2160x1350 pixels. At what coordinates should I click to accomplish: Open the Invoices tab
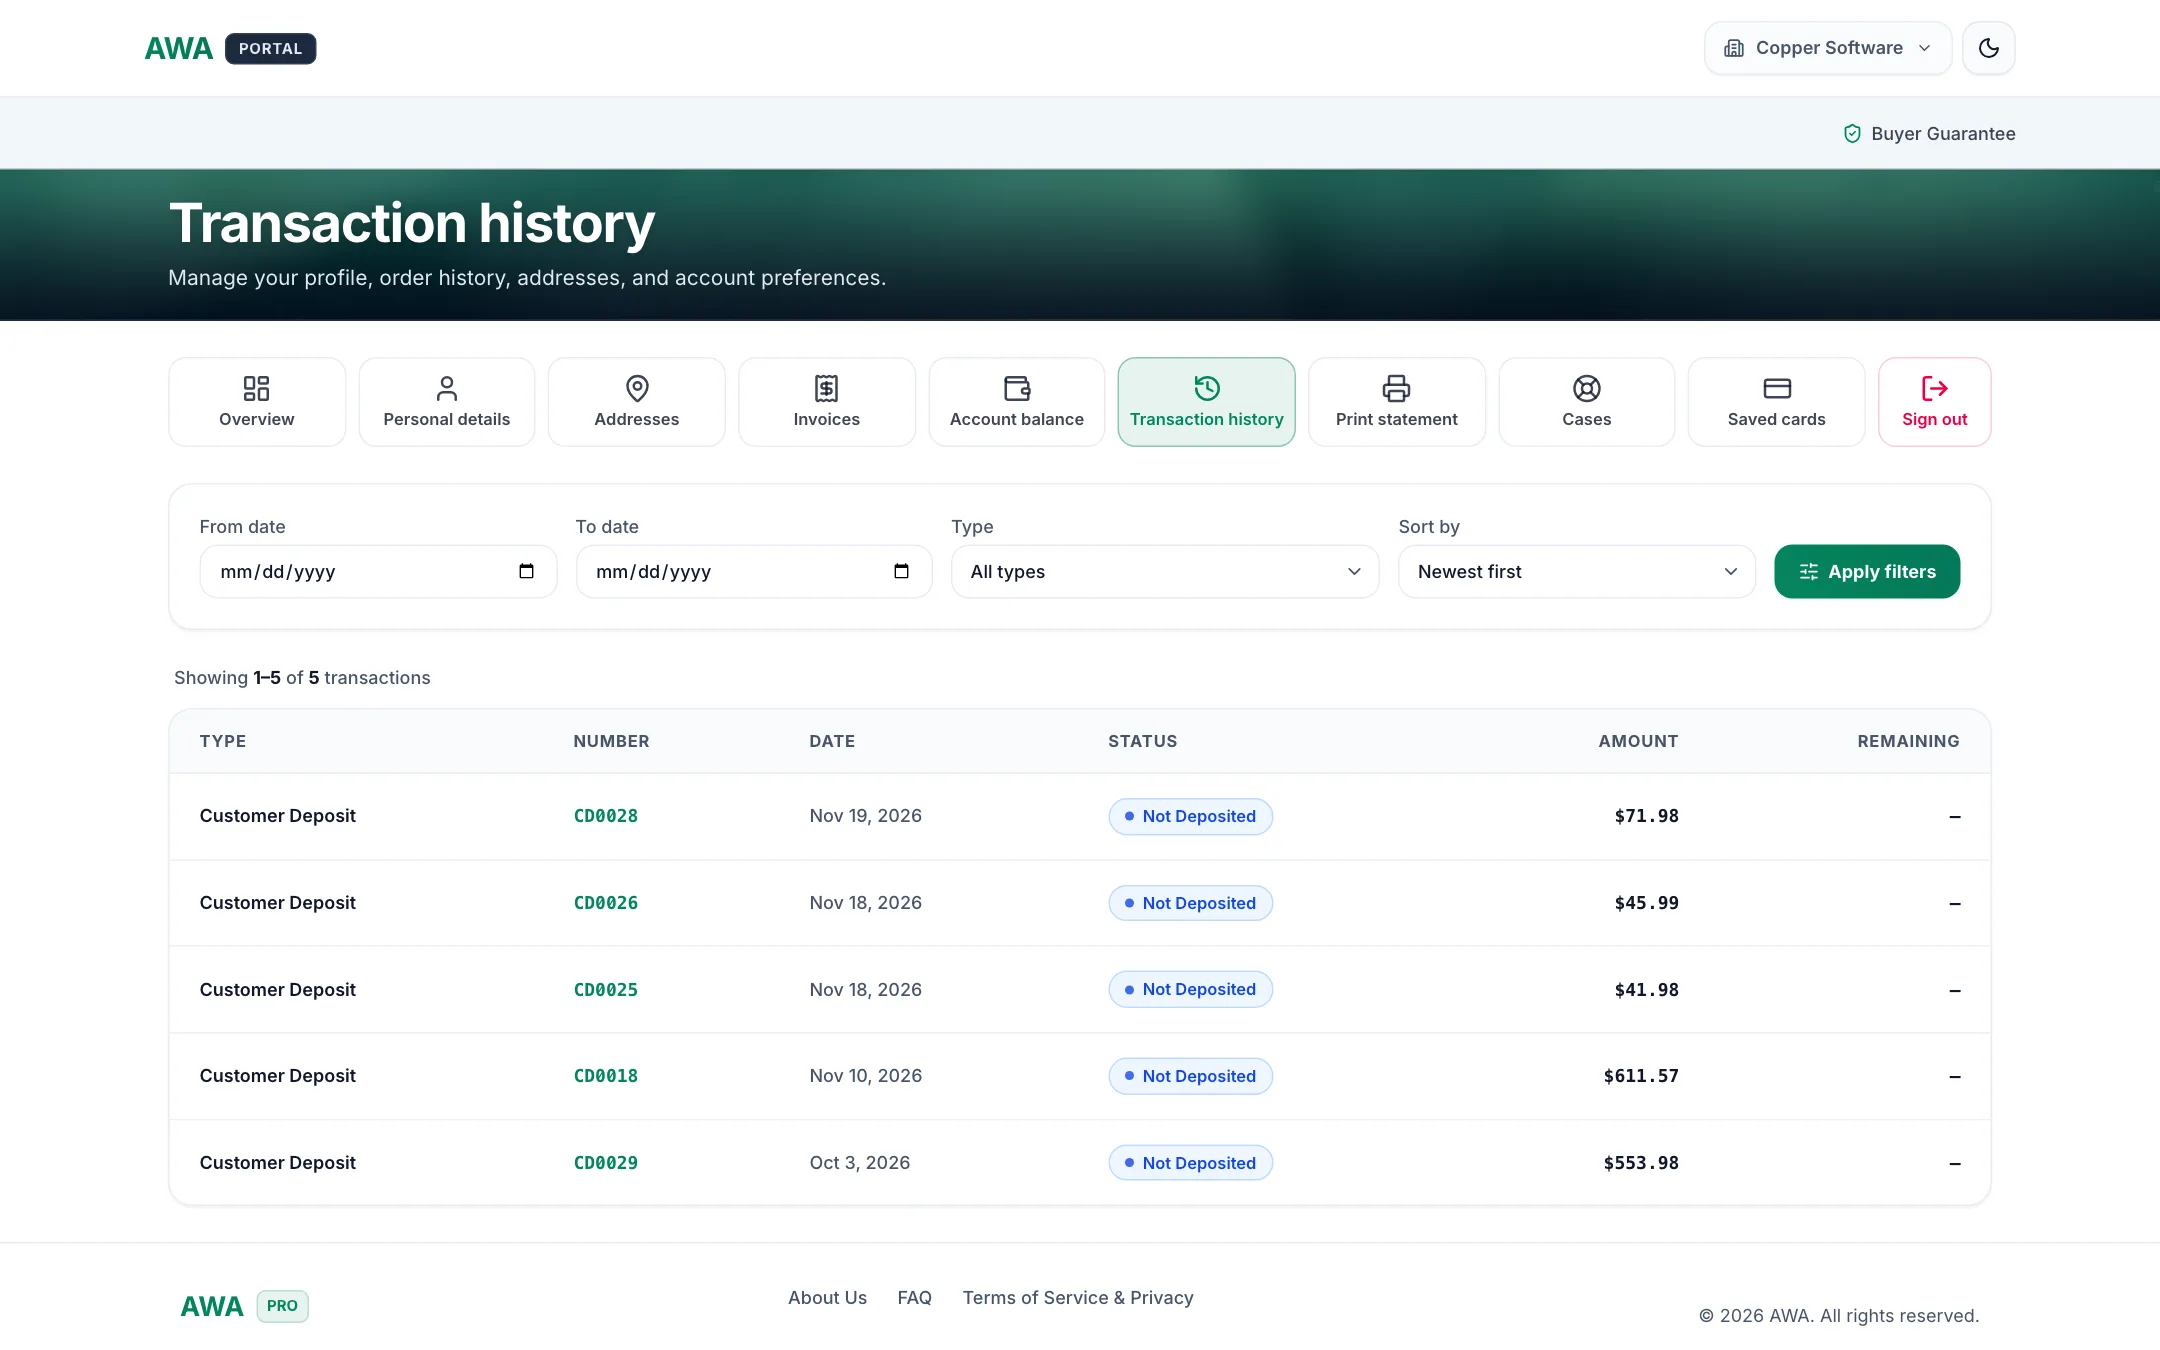point(827,402)
